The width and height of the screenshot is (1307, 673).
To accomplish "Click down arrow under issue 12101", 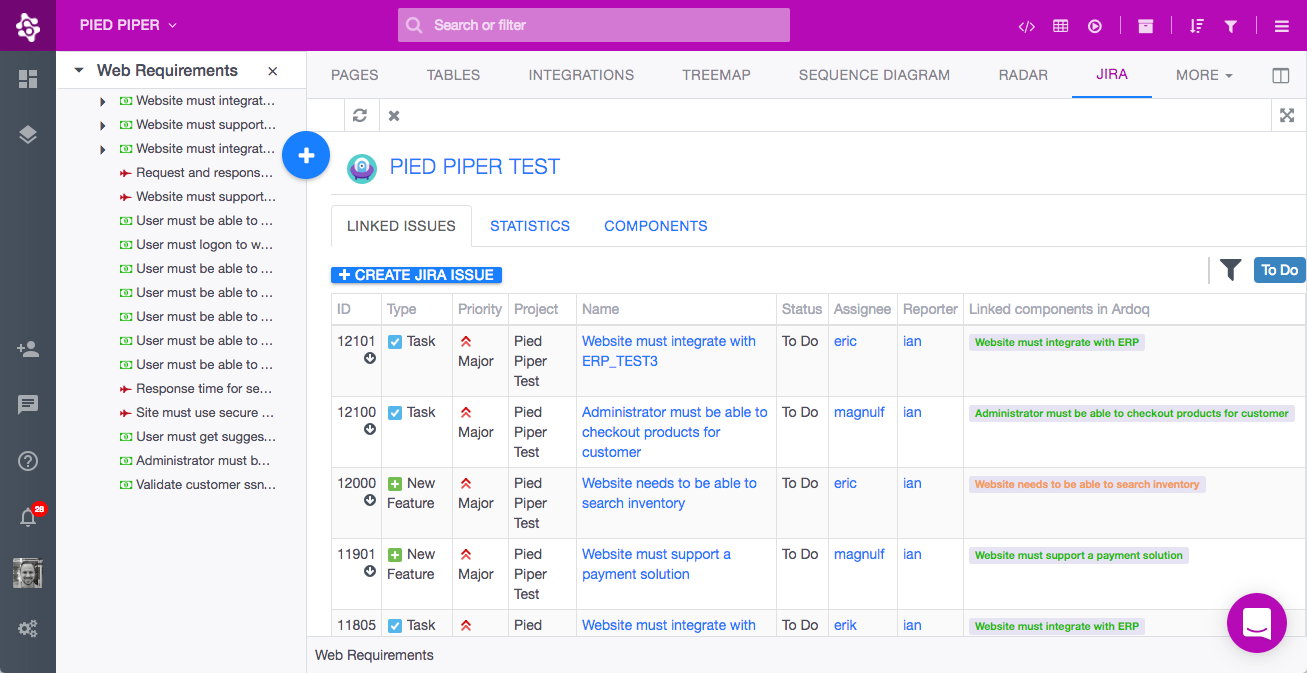I will pyautogui.click(x=370, y=358).
